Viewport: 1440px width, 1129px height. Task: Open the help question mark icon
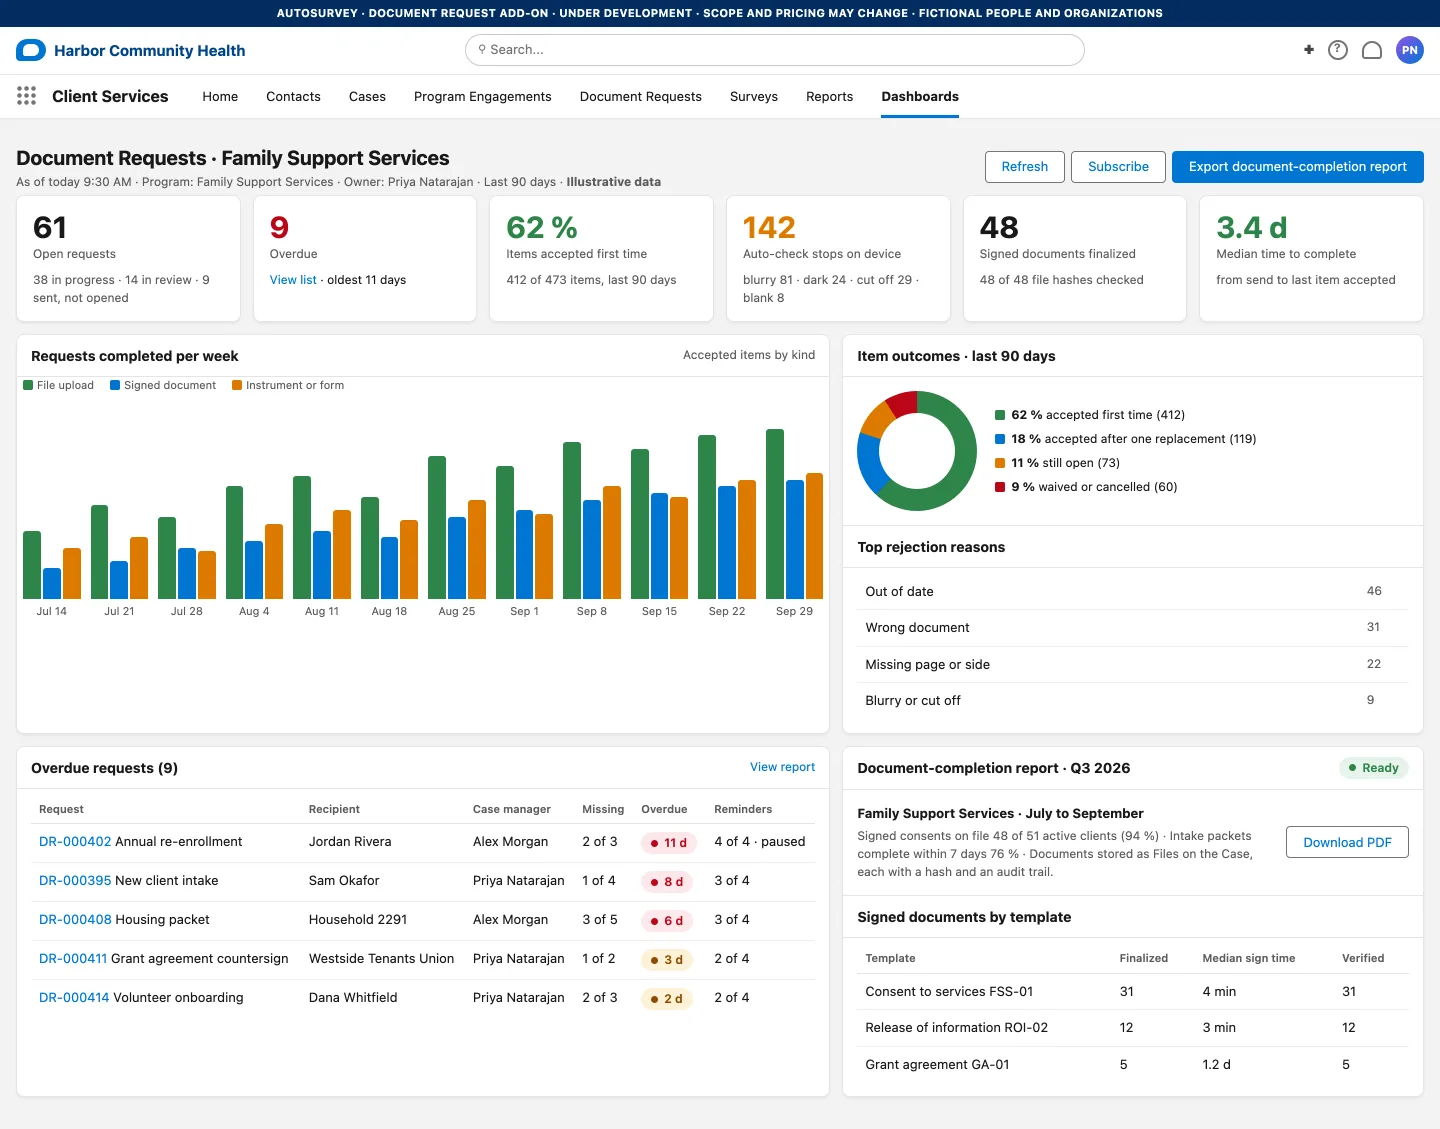pyautogui.click(x=1338, y=50)
